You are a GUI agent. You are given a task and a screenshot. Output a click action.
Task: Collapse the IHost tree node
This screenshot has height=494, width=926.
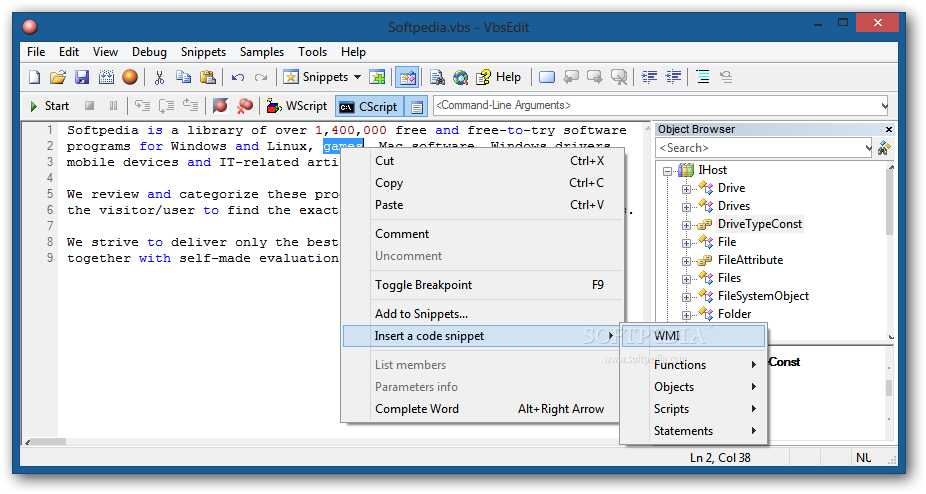[667, 171]
